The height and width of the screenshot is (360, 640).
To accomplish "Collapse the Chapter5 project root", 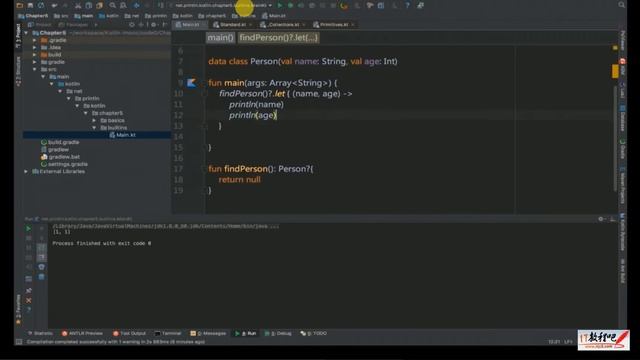I will click(x=27, y=33).
